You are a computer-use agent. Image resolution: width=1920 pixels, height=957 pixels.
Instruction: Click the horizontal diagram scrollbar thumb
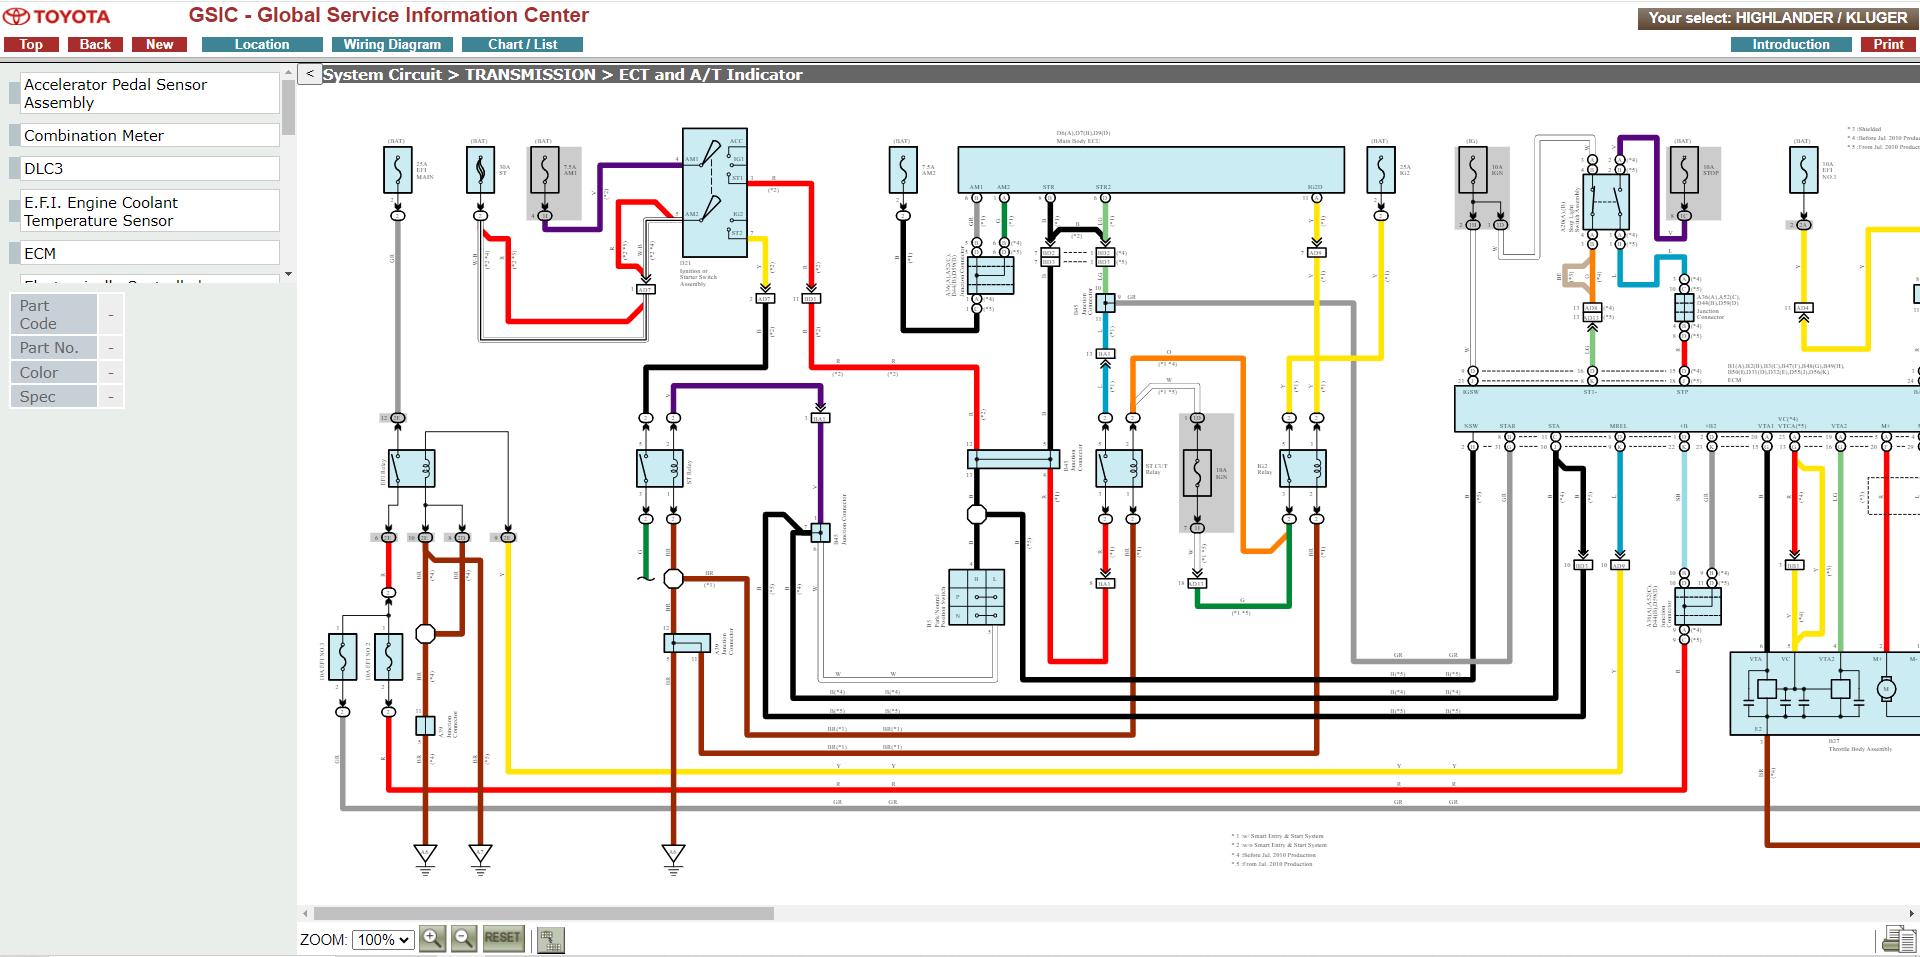click(543, 913)
